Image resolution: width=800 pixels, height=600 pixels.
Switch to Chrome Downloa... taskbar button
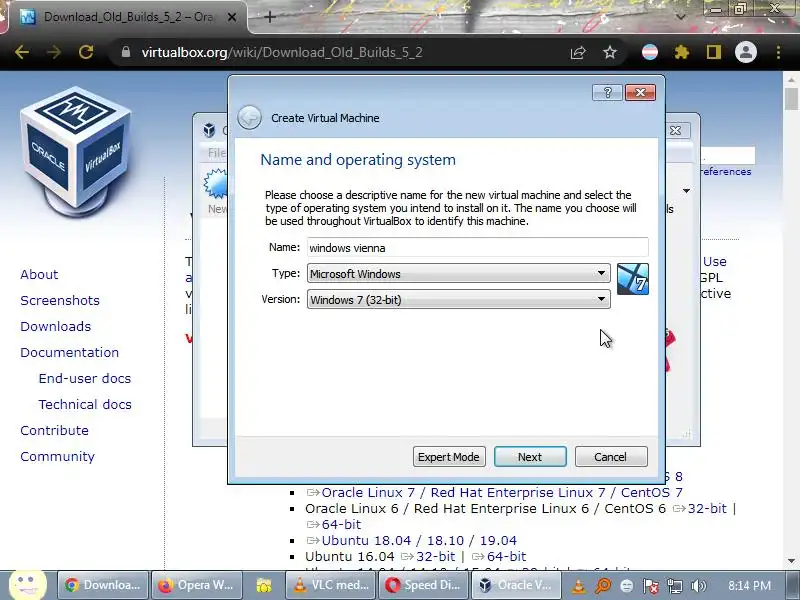tap(103, 585)
